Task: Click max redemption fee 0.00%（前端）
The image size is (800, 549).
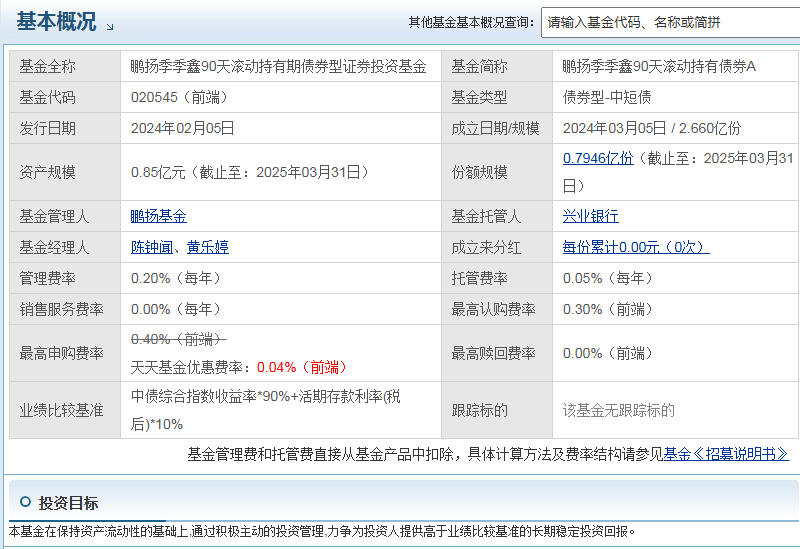Action: (608, 353)
